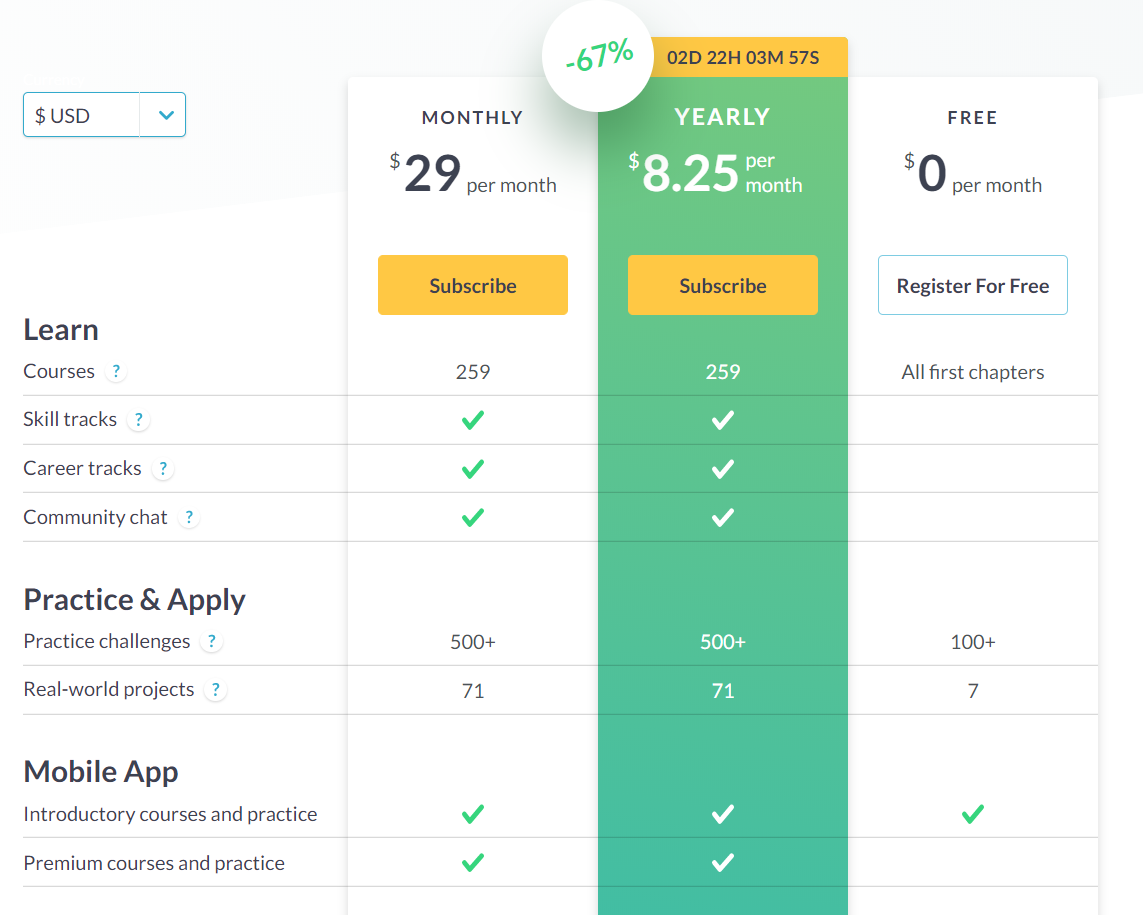Open the Career tracks help icon

[x=163, y=469]
